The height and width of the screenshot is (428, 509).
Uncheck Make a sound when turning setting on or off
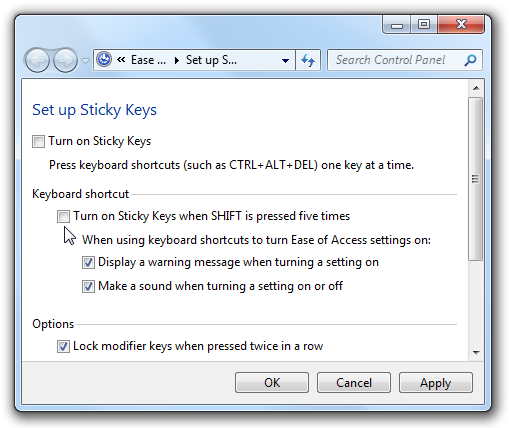click(x=88, y=286)
